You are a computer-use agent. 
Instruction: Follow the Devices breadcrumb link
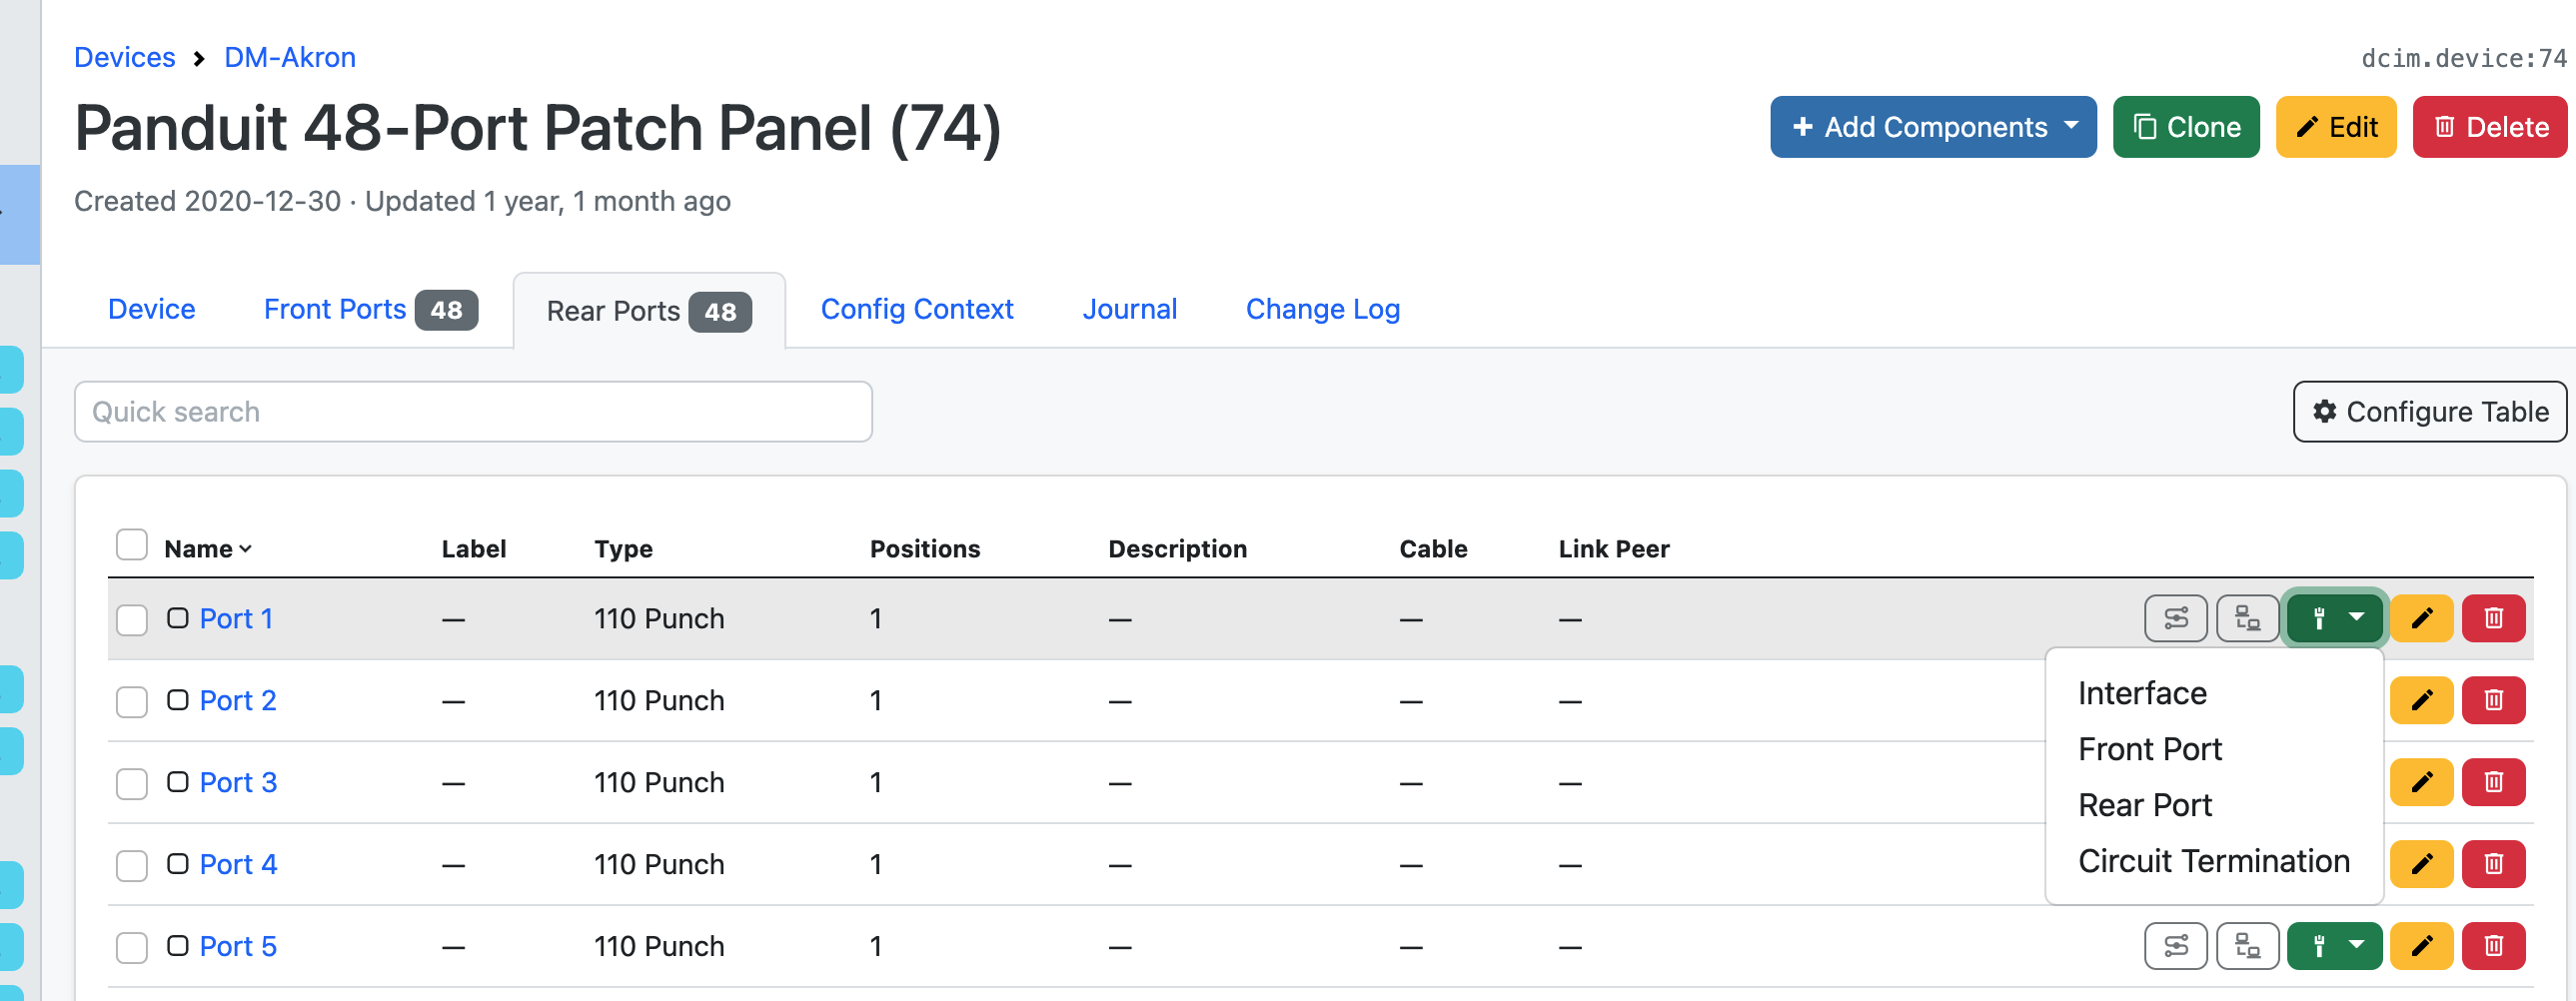(125, 58)
